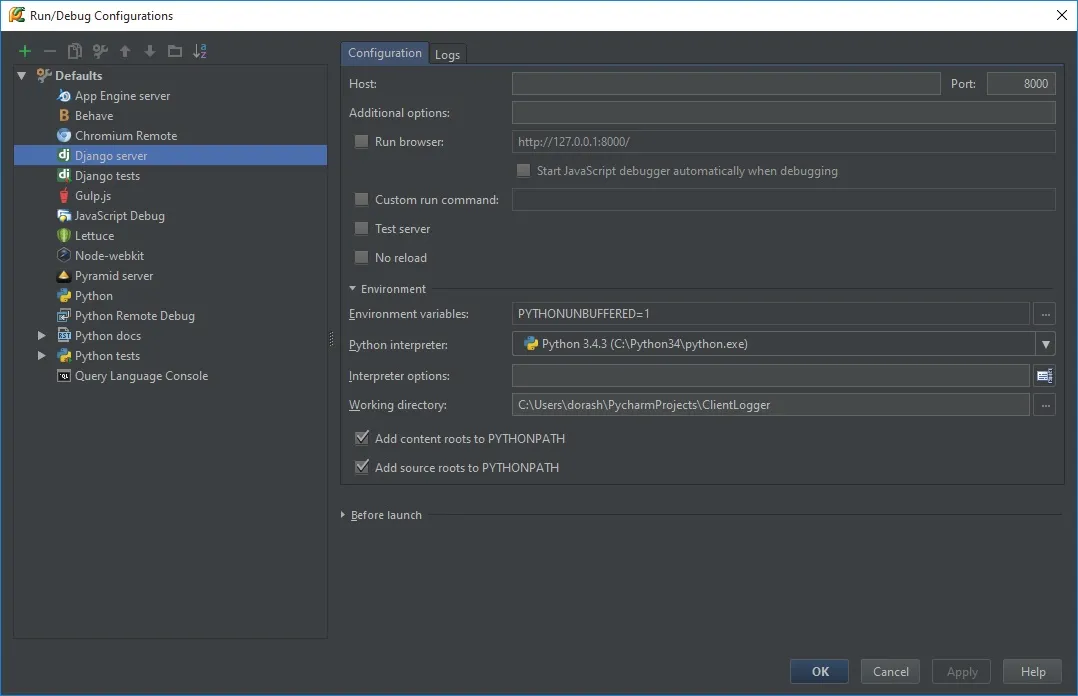Enable the Run browser checkbox
The width and height of the screenshot is (1078, 696).
click(x=361, y=141)
